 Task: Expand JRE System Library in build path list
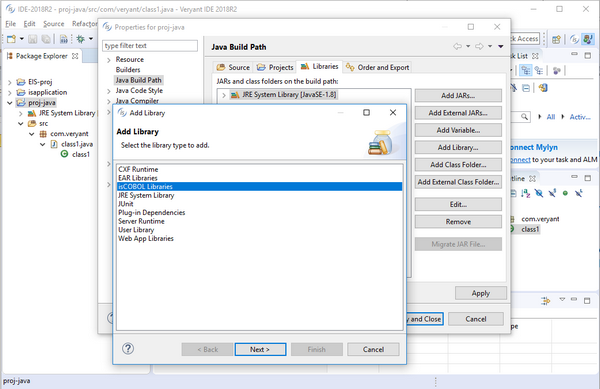[224, 95]
